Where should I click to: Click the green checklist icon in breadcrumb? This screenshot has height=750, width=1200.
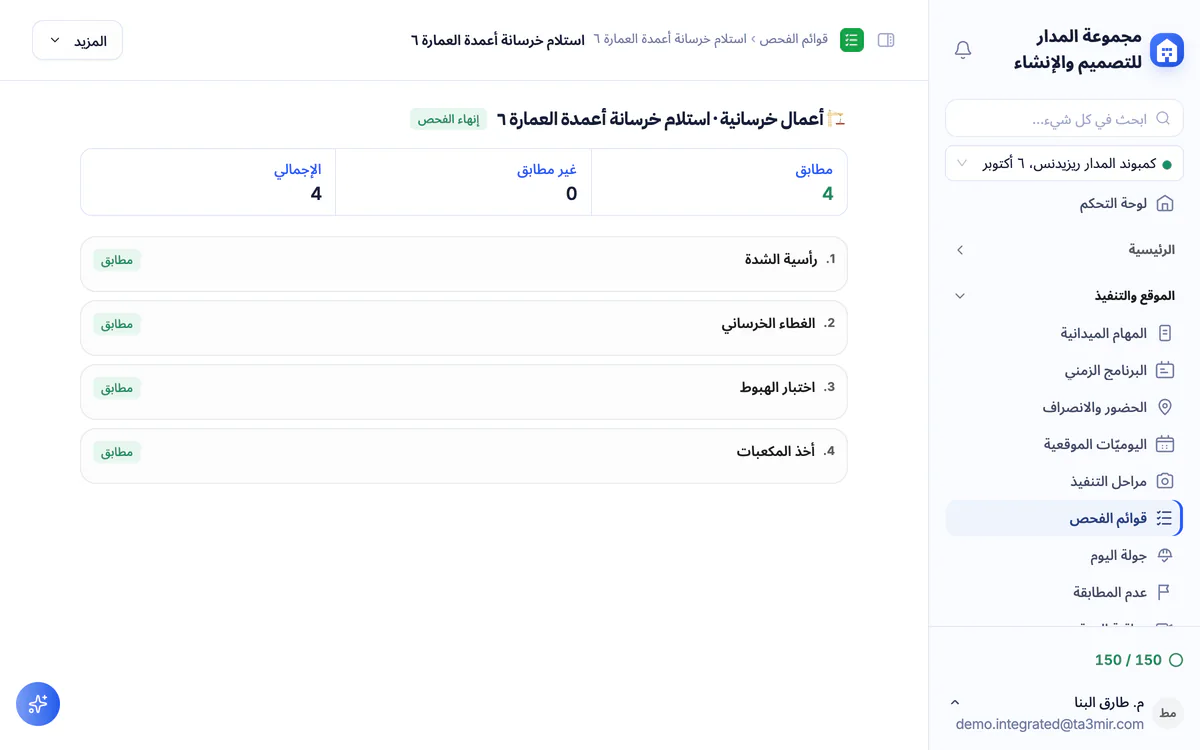point(852,40)
